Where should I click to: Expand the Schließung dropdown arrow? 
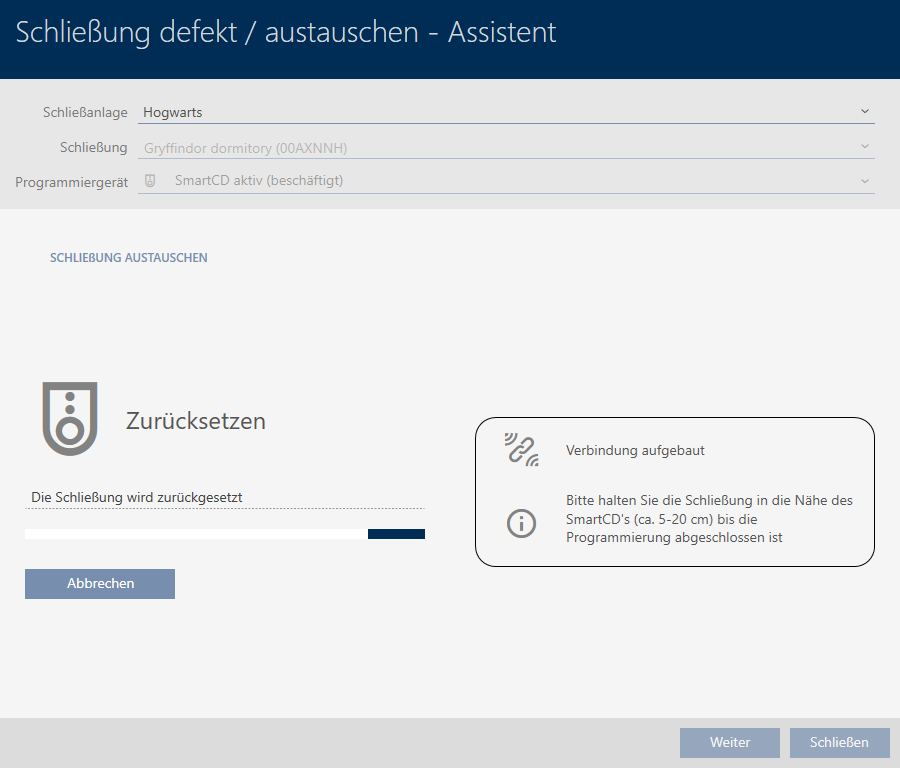pos(865,147)
